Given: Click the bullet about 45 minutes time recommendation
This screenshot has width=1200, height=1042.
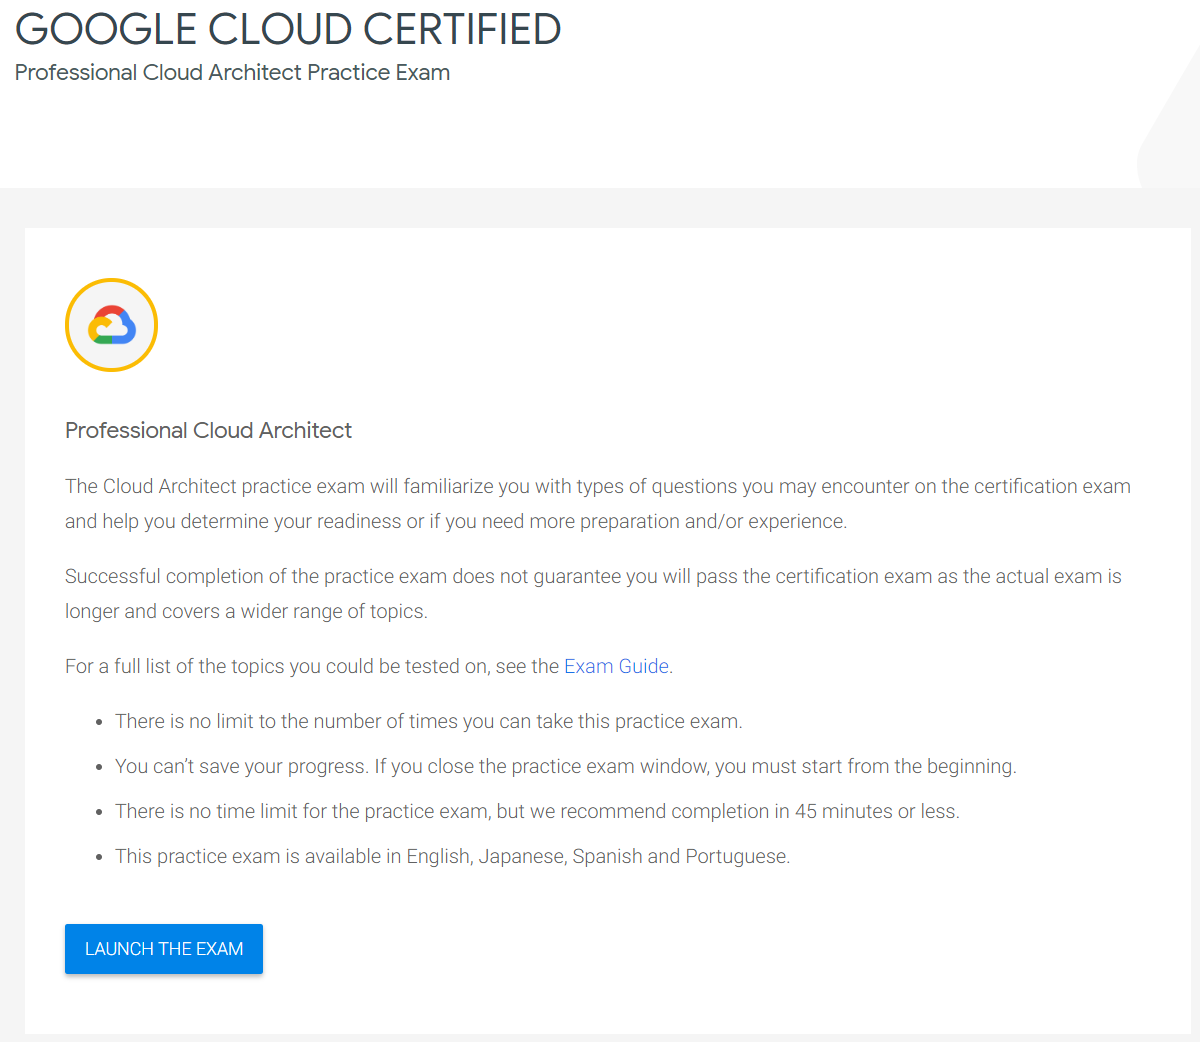Looking at the screenshot, I should [537, 811].
